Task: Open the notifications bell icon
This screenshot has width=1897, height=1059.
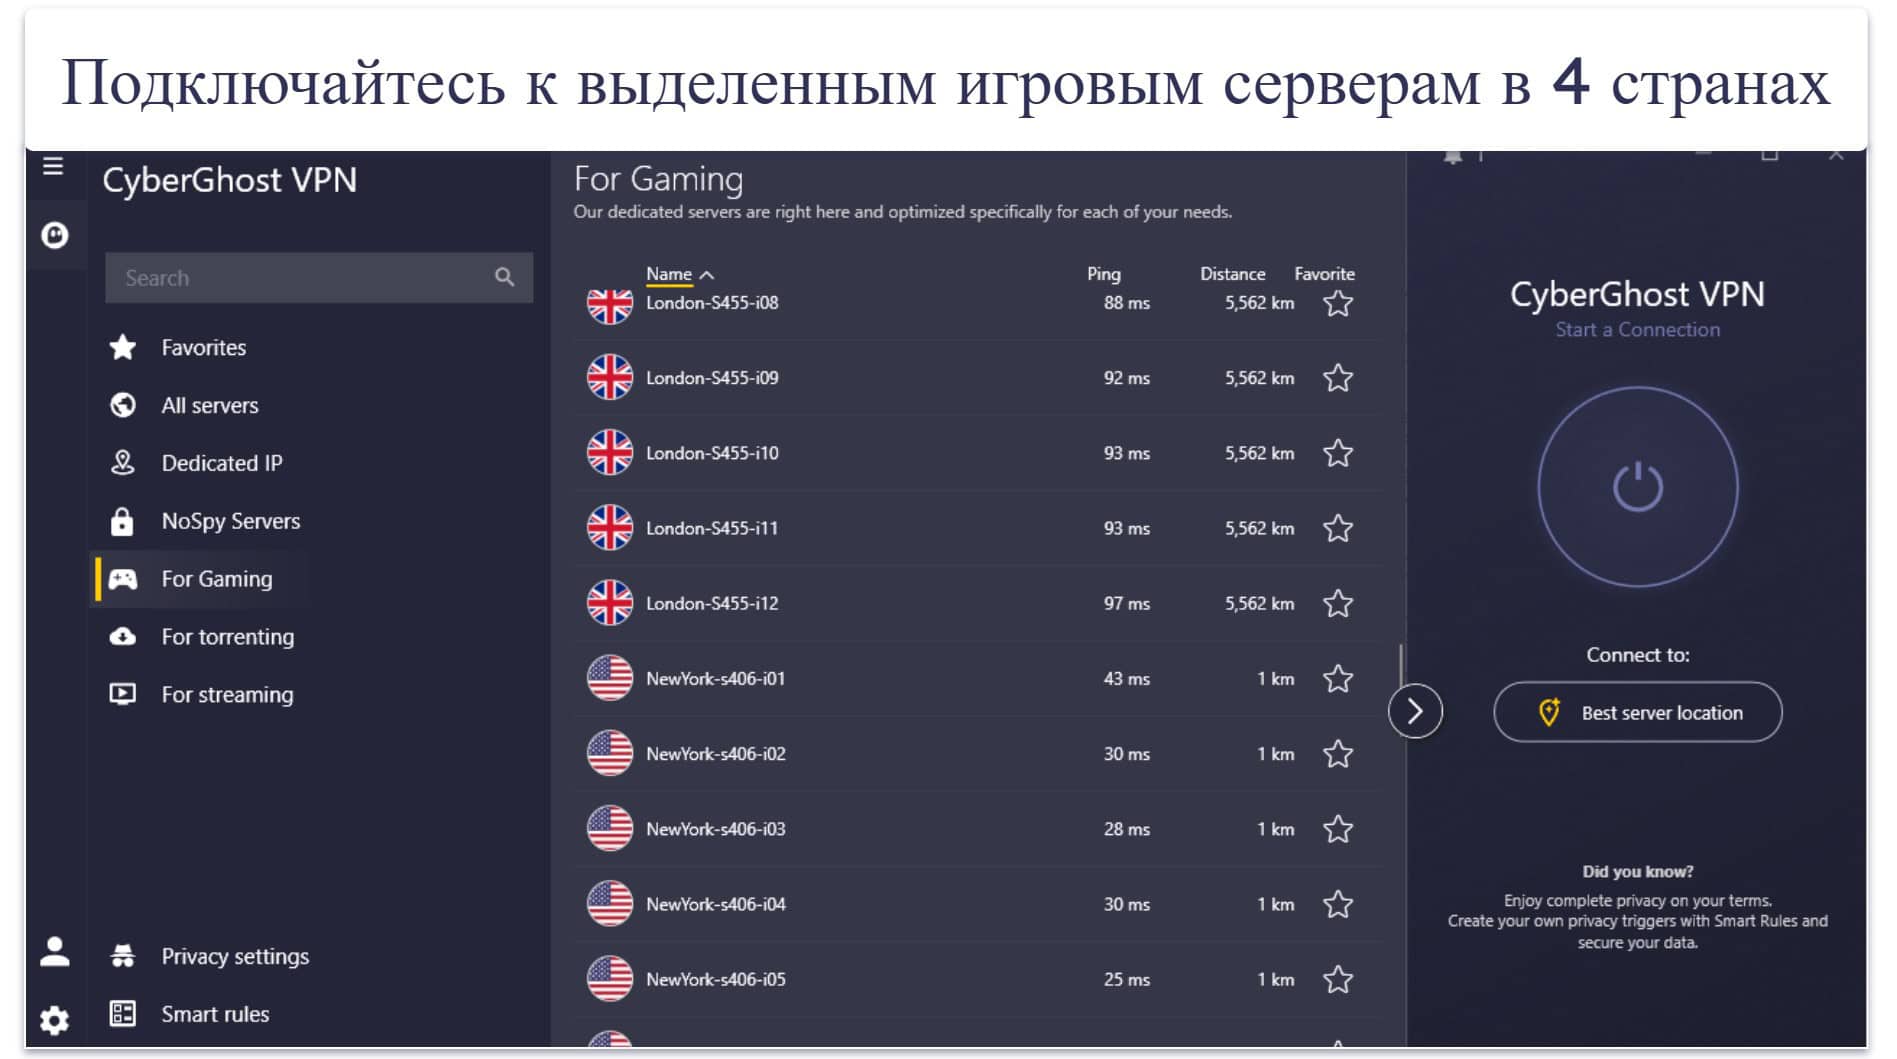Action: coord(1453,156)
